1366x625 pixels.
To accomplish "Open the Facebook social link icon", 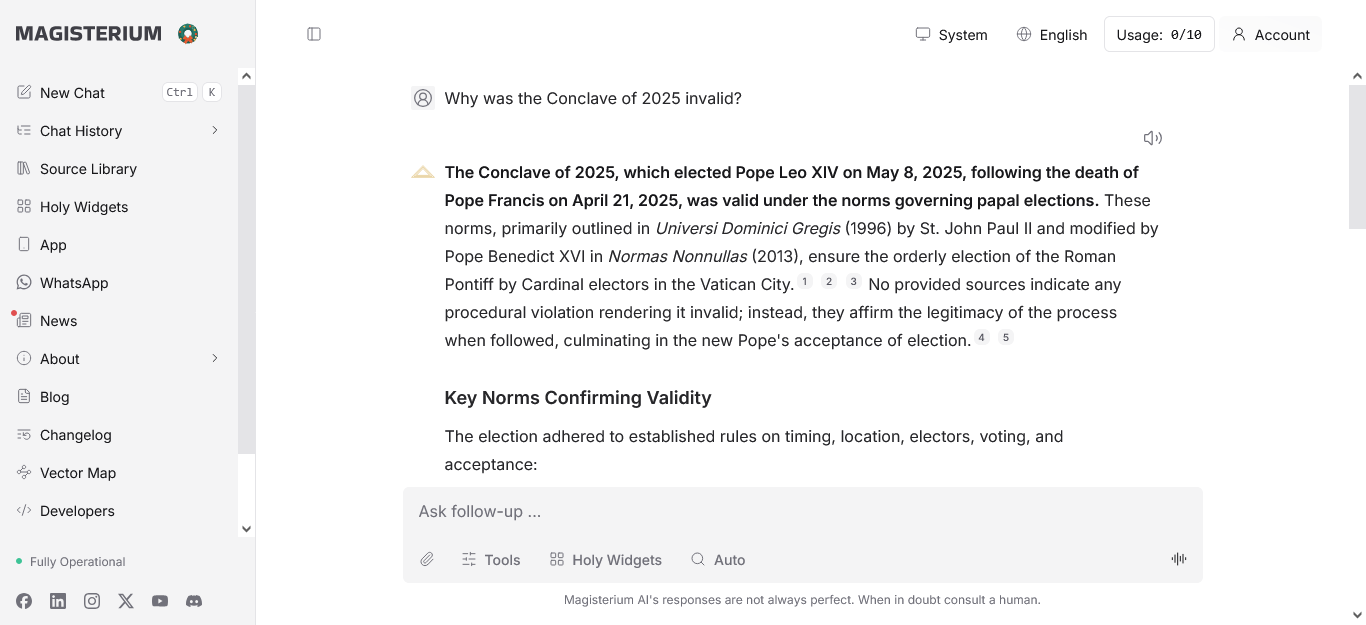I will (24, 601).
